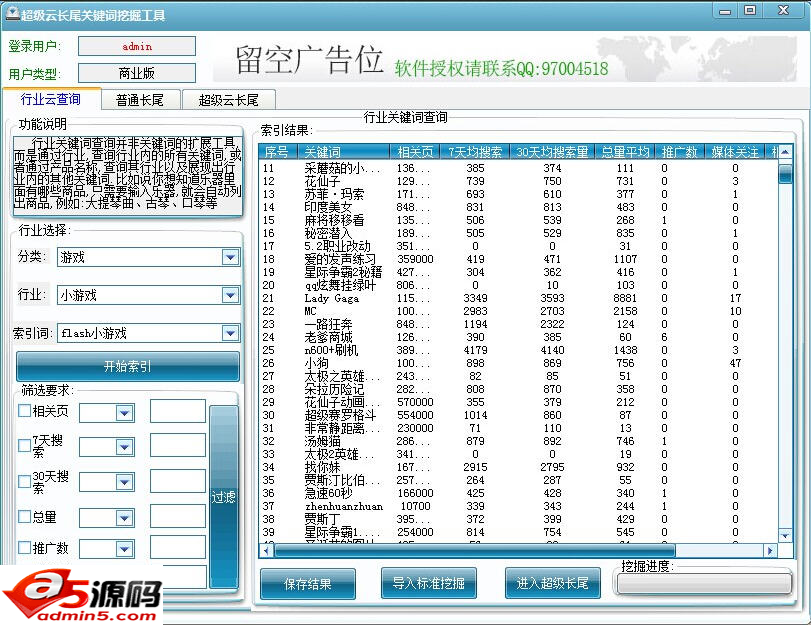Screen dimensions: 811x625
Task: Switch to the 普通长尾 tab
Action: (x=140, y=100)
